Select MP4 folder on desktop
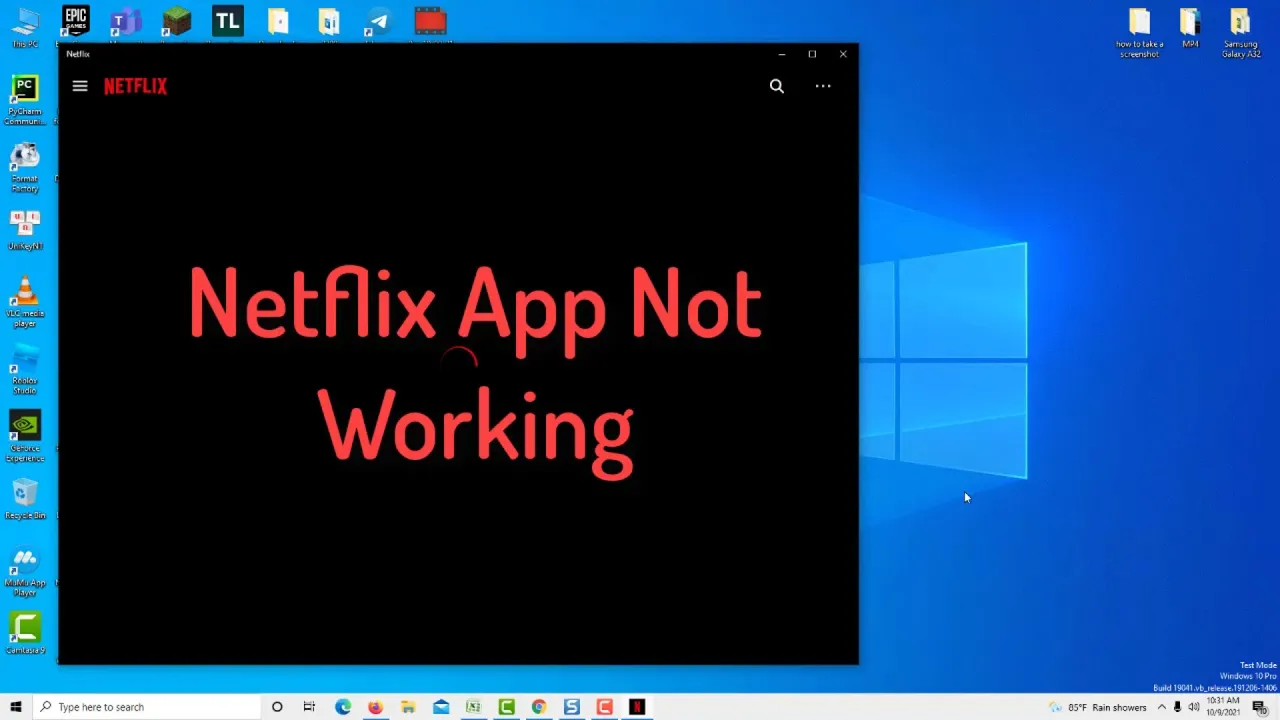The width and height of the screenshot is (1280, 720). tap(1190, 28)
